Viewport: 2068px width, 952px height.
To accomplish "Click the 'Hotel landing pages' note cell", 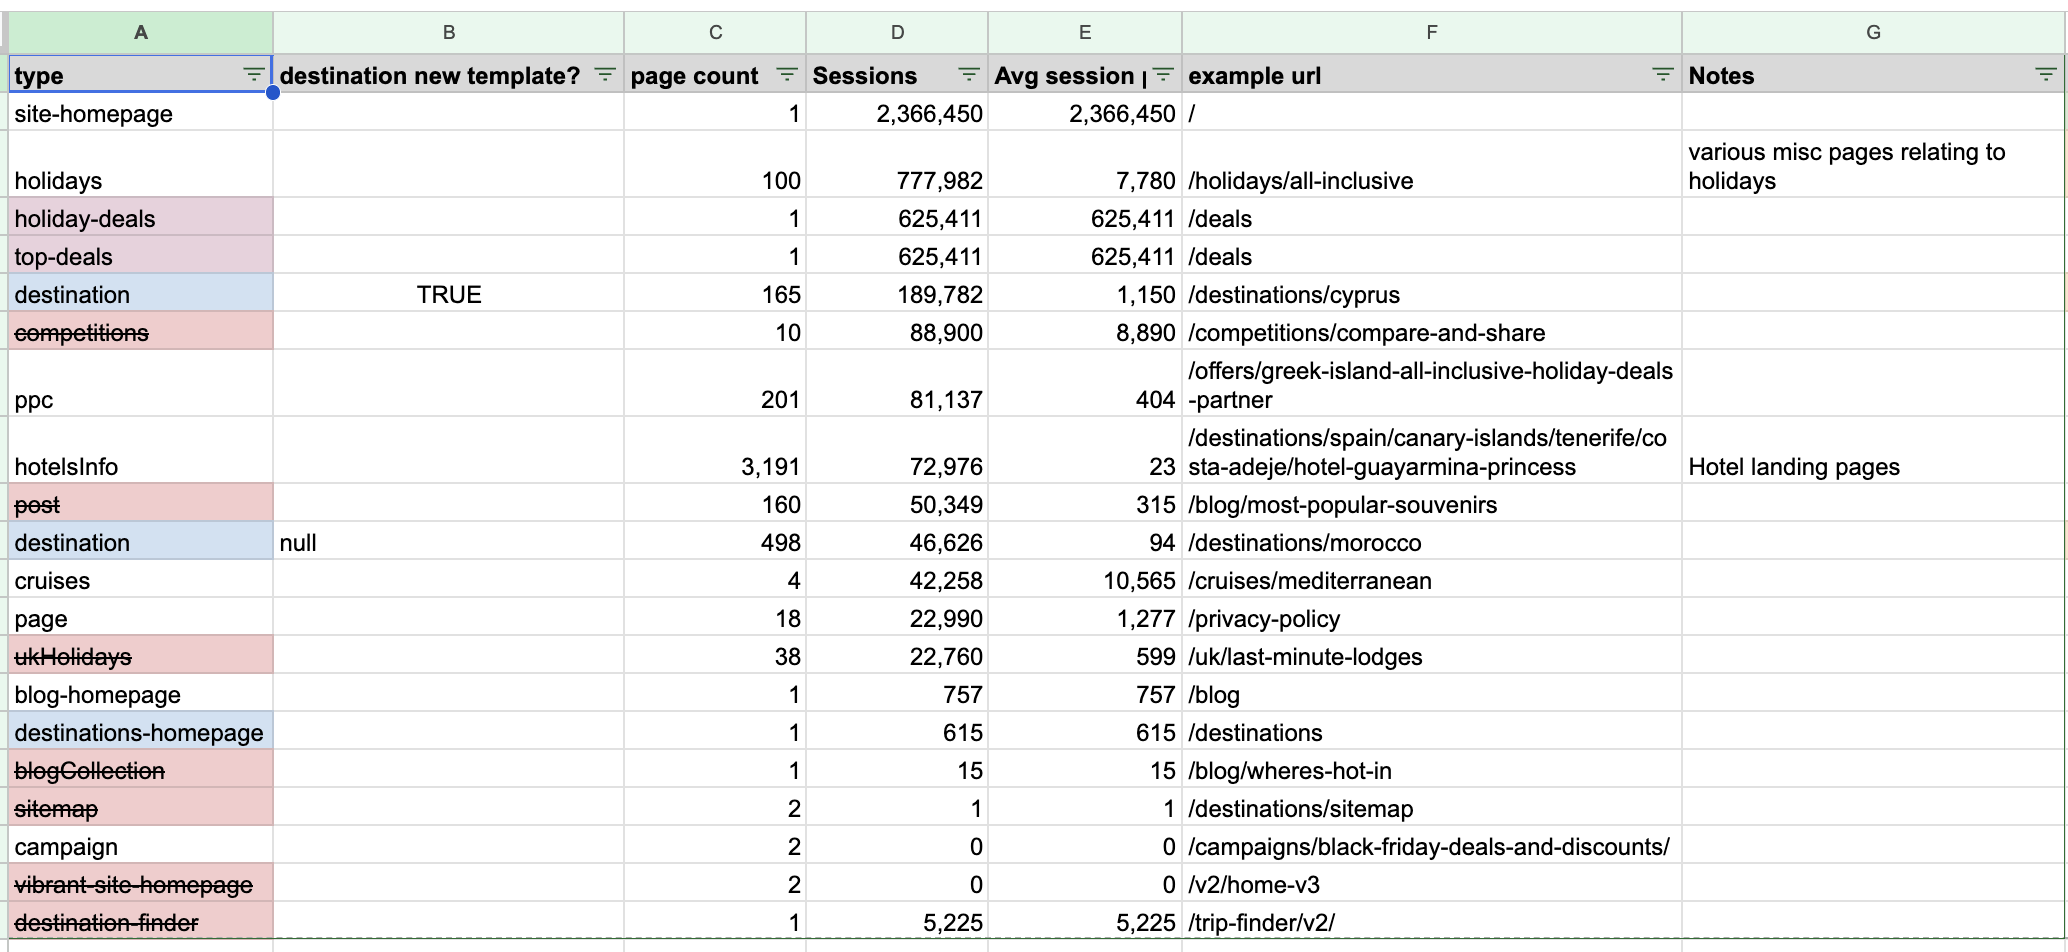I will 1873,450.
